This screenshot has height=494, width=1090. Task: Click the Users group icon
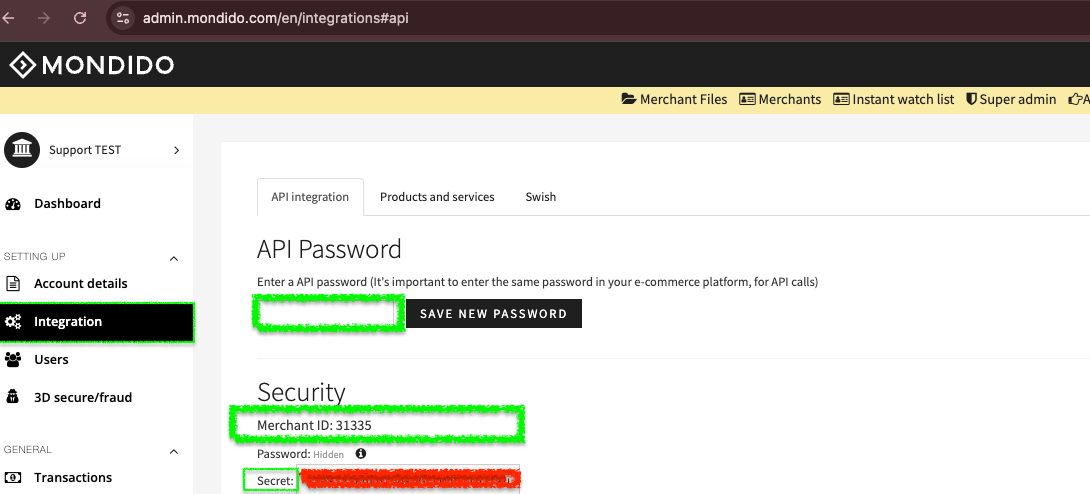pos(13,359)
